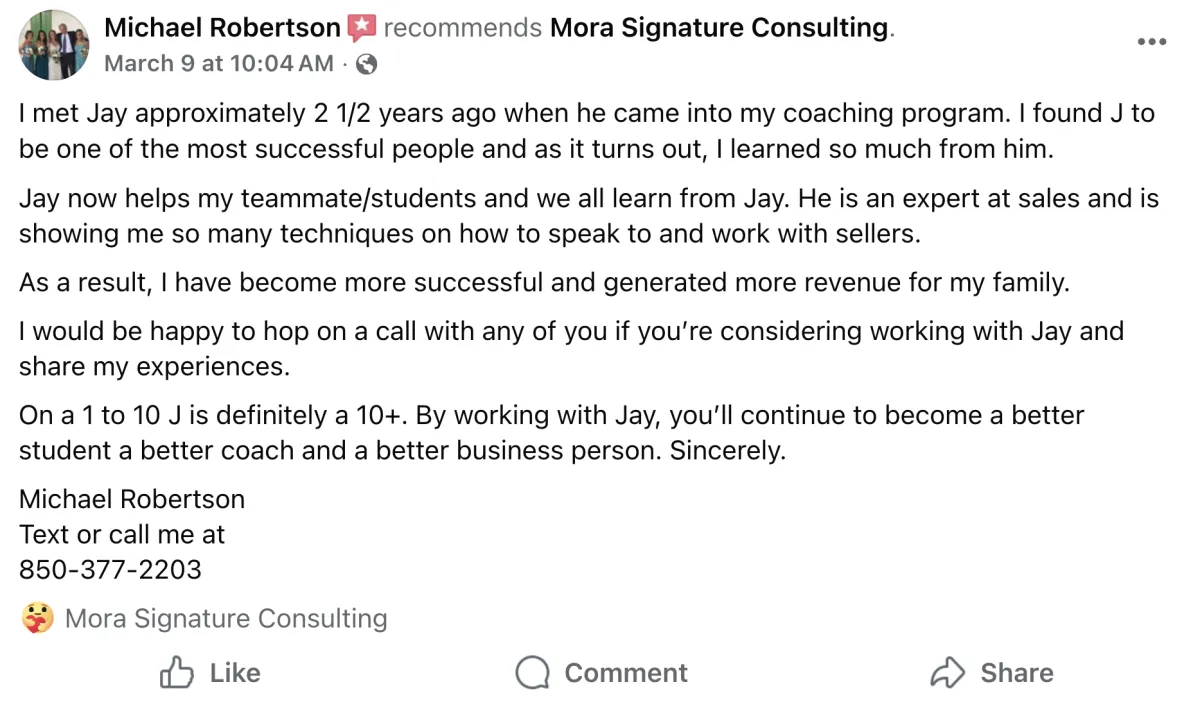Open Mora Signature Consulting page in header

[x=719, y=28]
